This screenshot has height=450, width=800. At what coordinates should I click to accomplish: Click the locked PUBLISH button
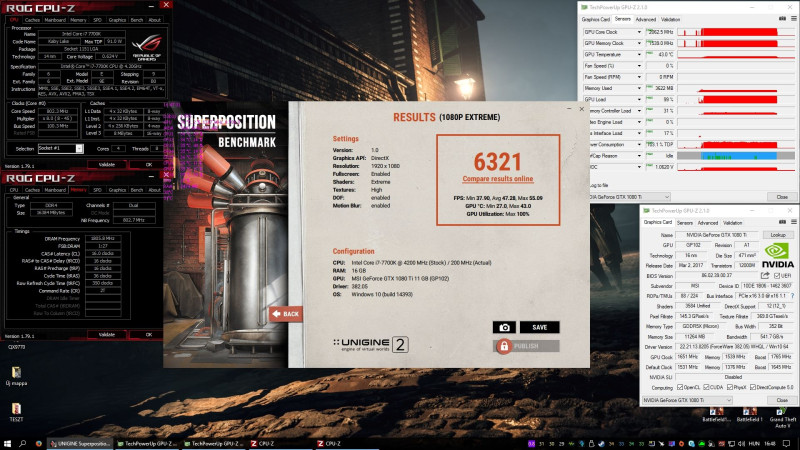click(526, 346)
